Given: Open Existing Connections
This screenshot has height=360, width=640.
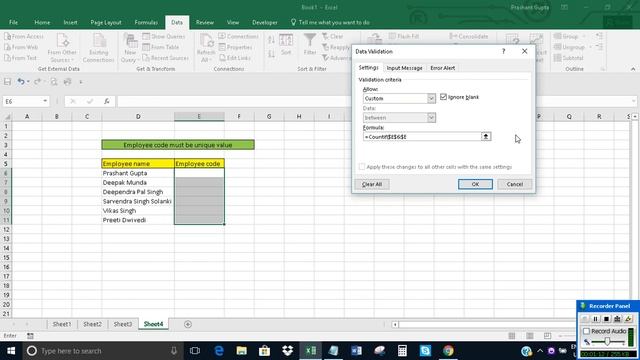Looking at the screenshot, I should 98,48.
